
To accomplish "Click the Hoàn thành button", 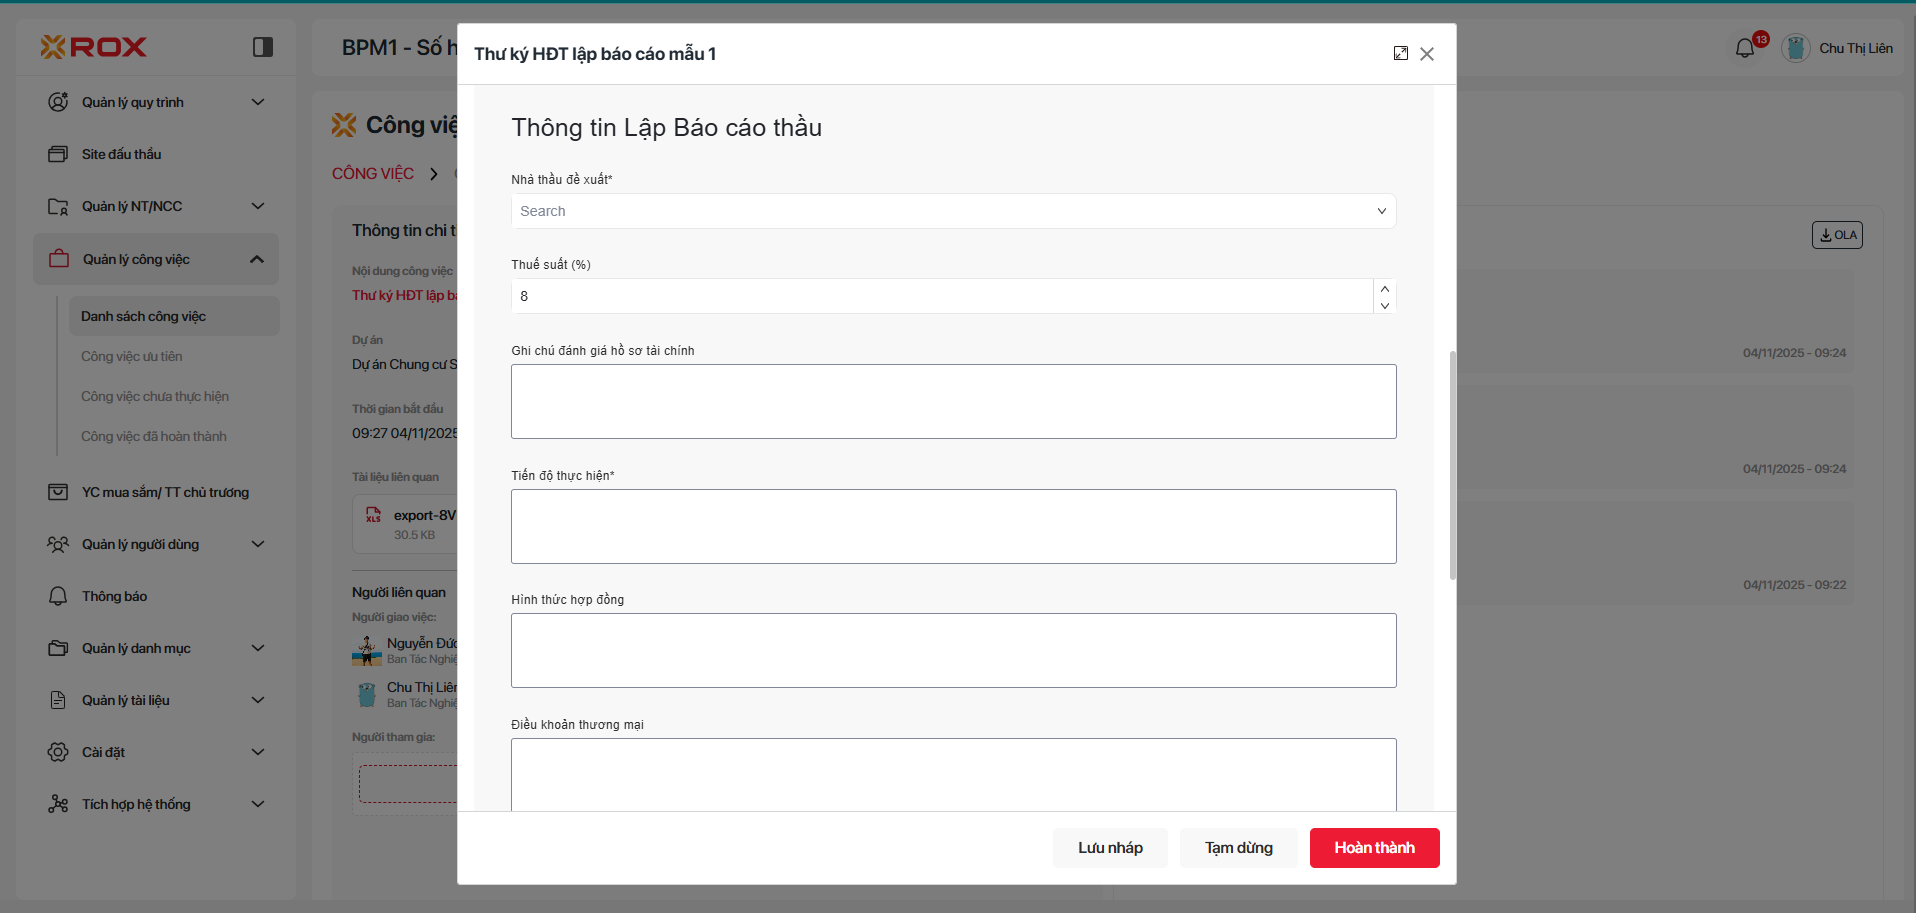I will [1374, 848].
